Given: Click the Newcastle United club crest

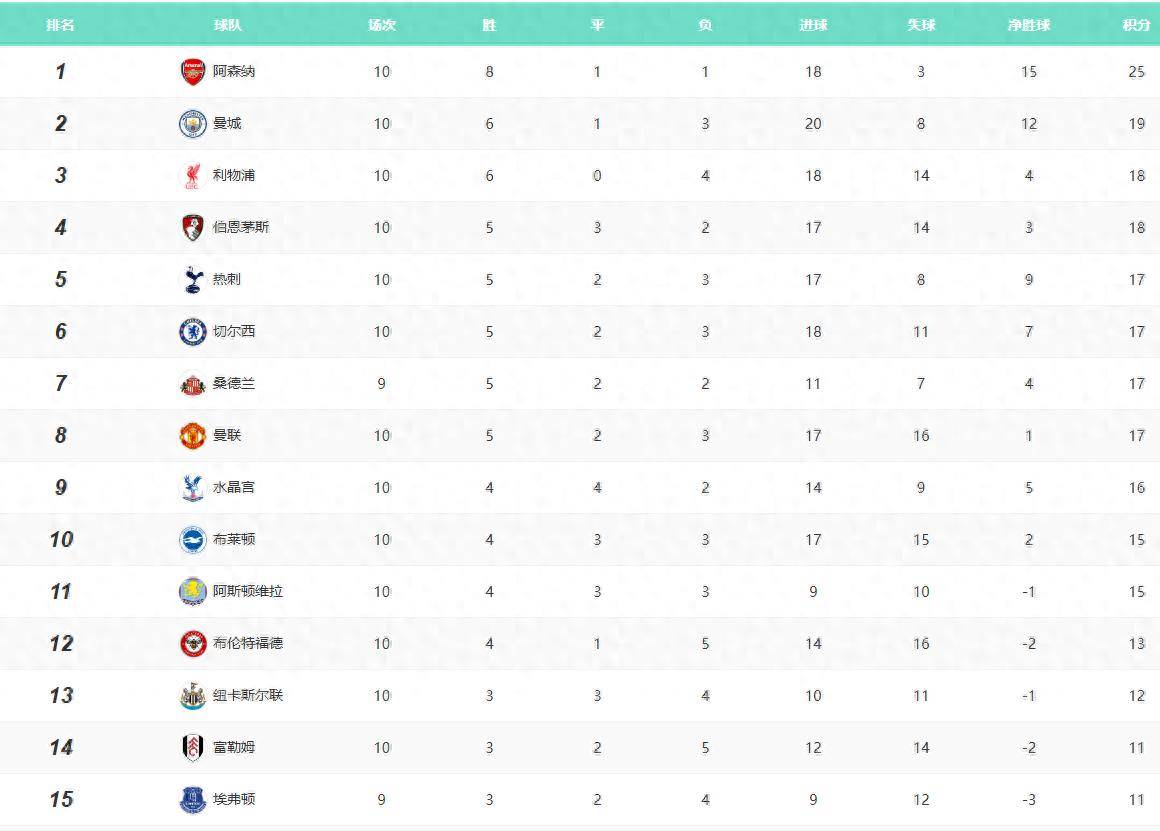Looking at the screenshot, I should [x=192, y=696].
